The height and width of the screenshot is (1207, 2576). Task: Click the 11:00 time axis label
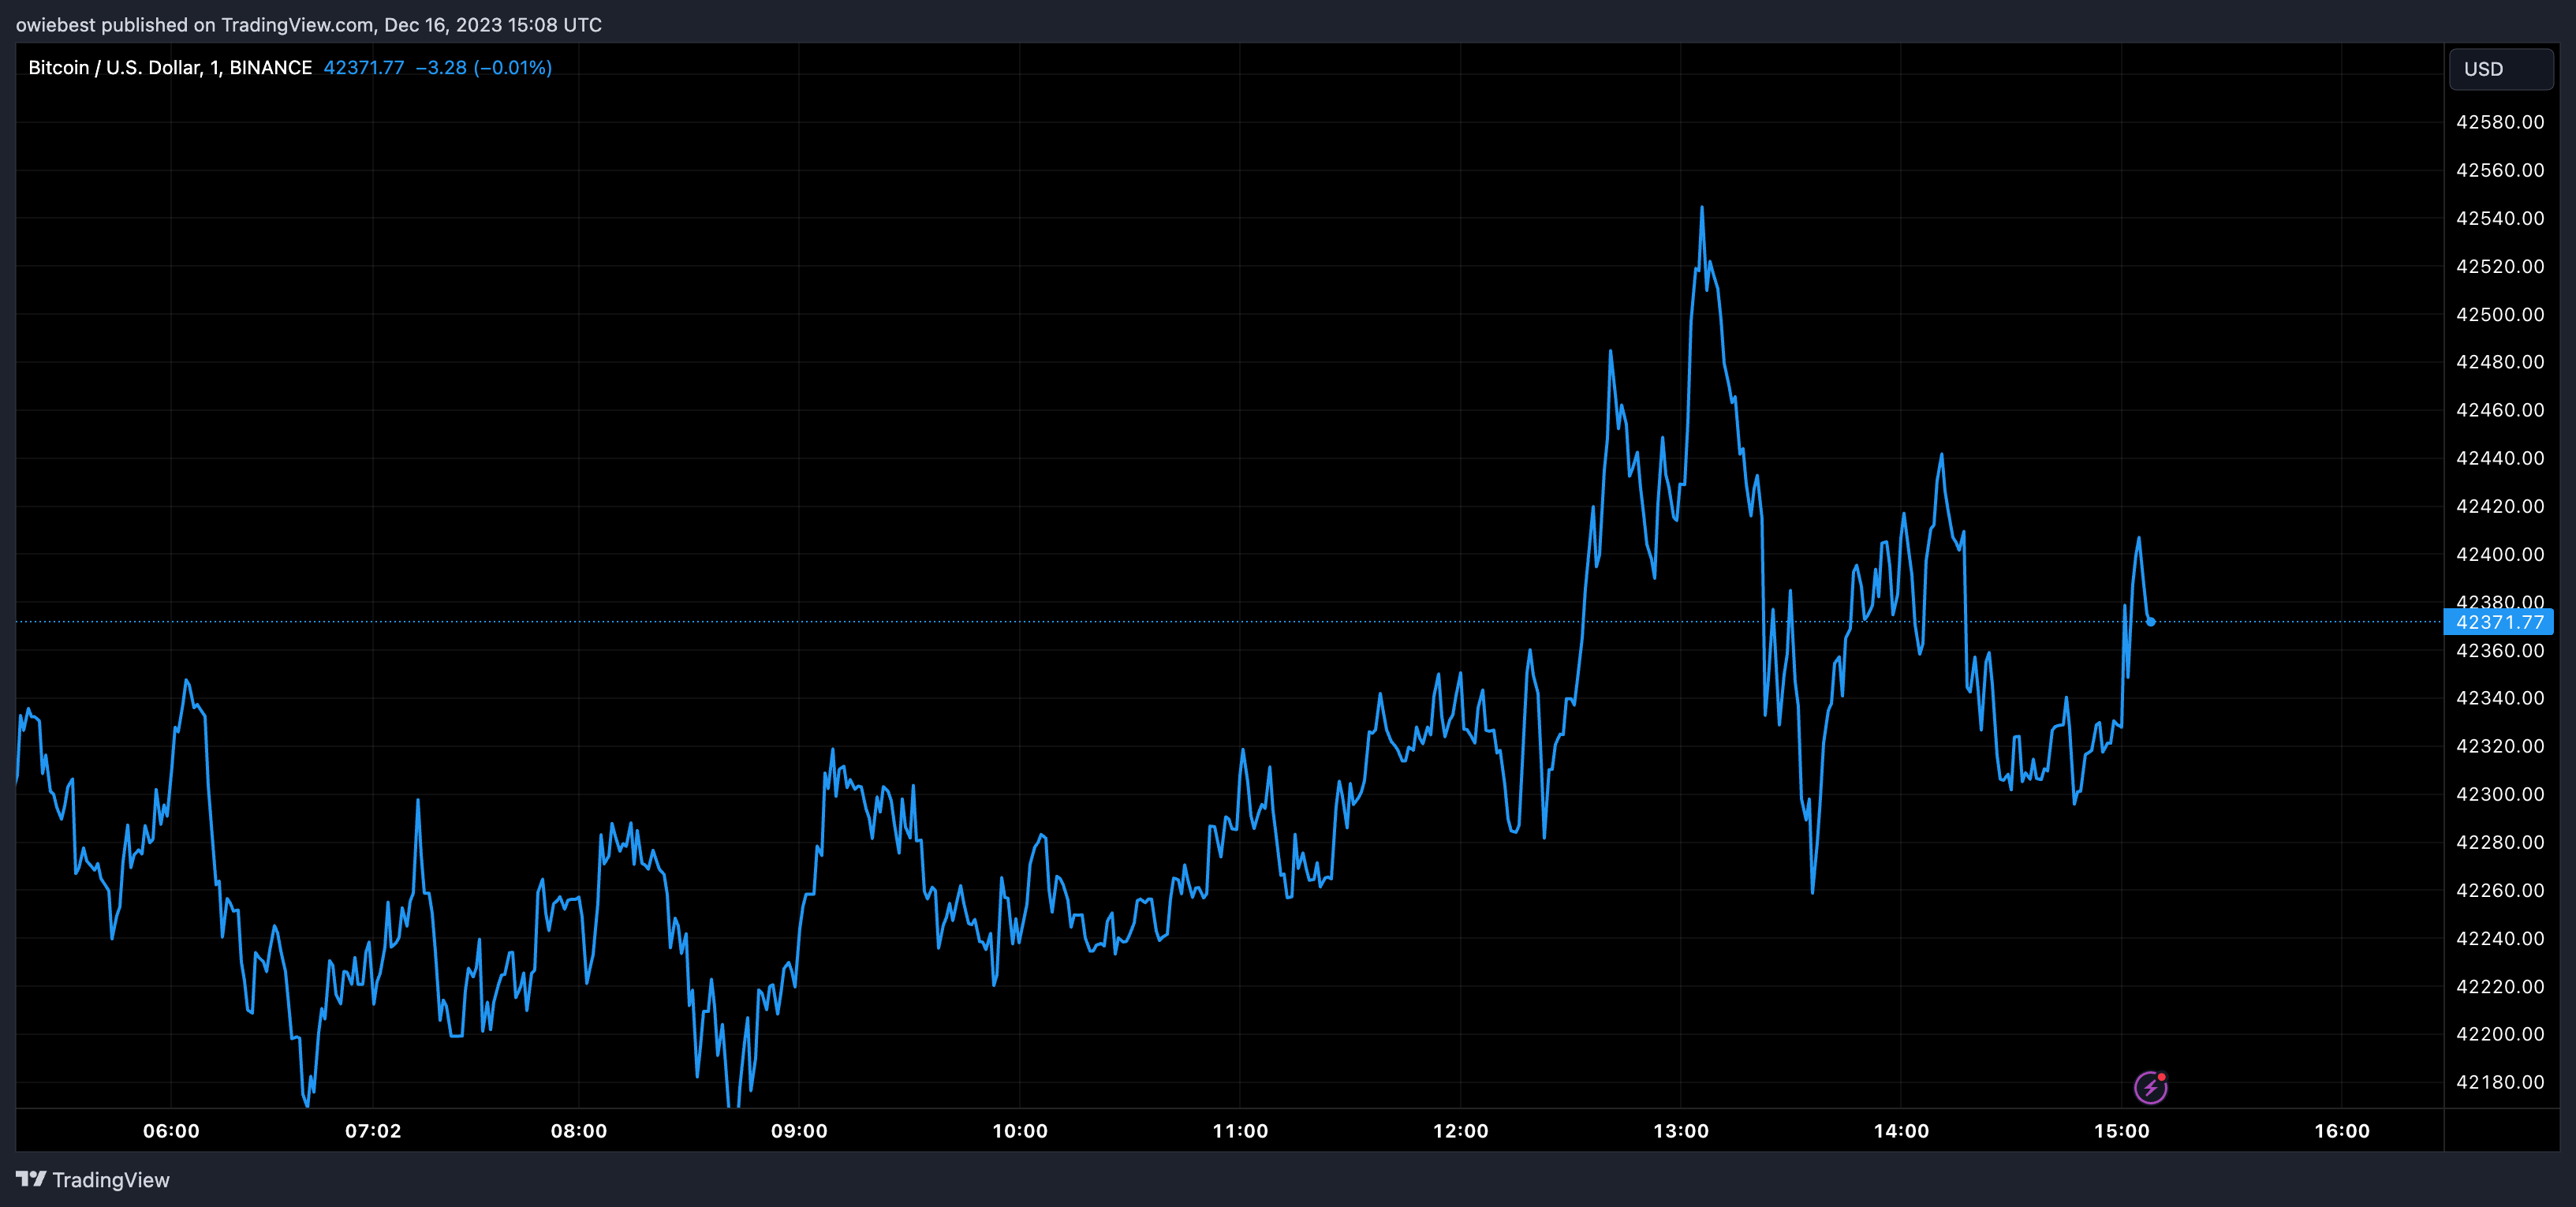point(1240,1131)
